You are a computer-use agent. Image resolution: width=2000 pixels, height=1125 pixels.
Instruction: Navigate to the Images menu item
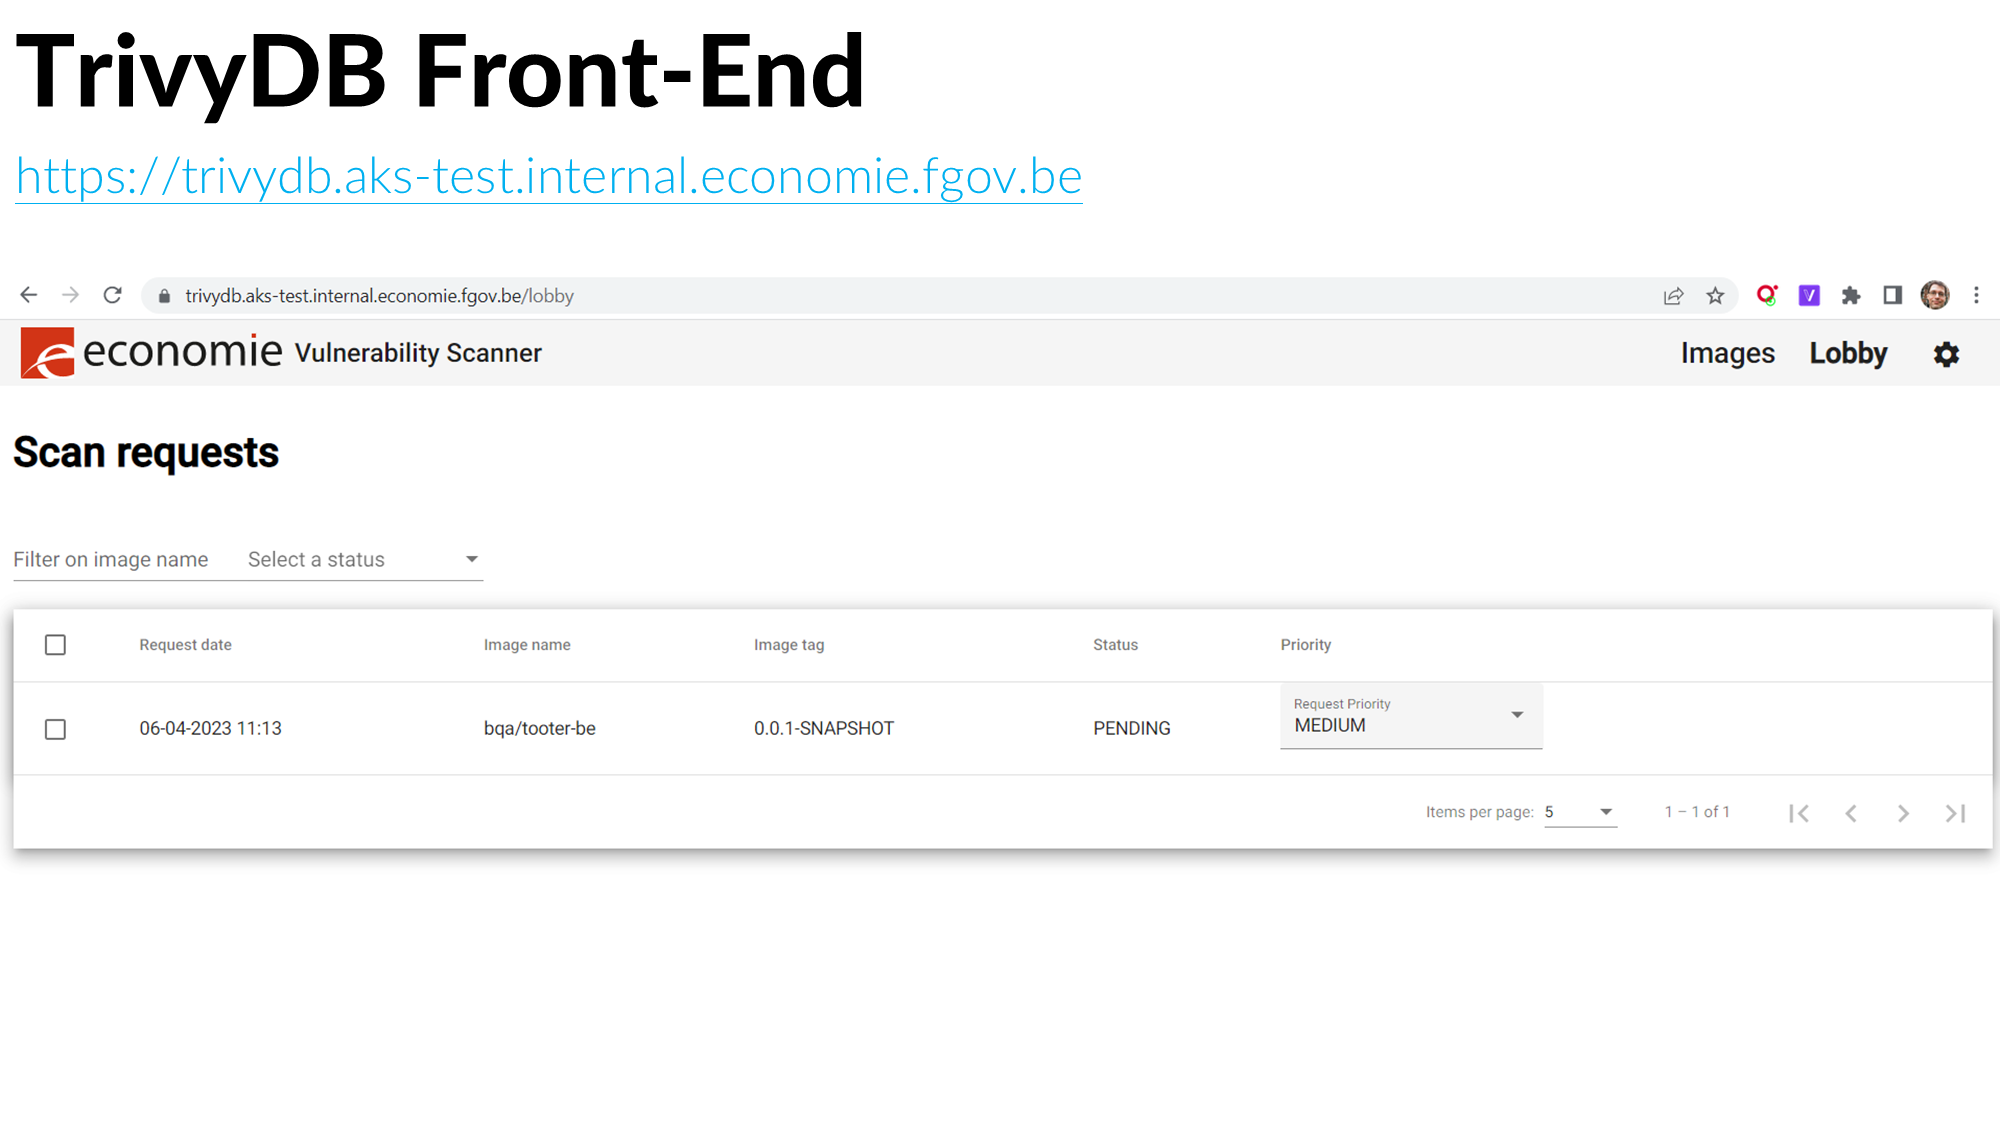point(1727,353)
